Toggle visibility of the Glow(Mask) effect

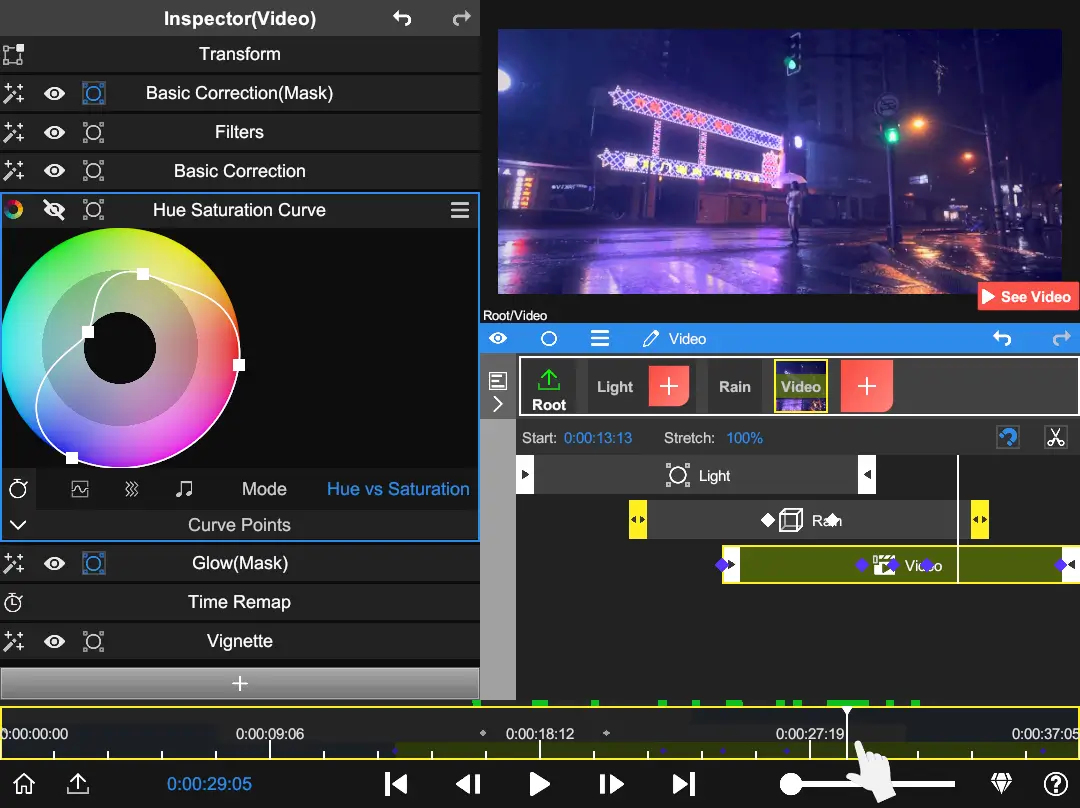tap(54, 562)
